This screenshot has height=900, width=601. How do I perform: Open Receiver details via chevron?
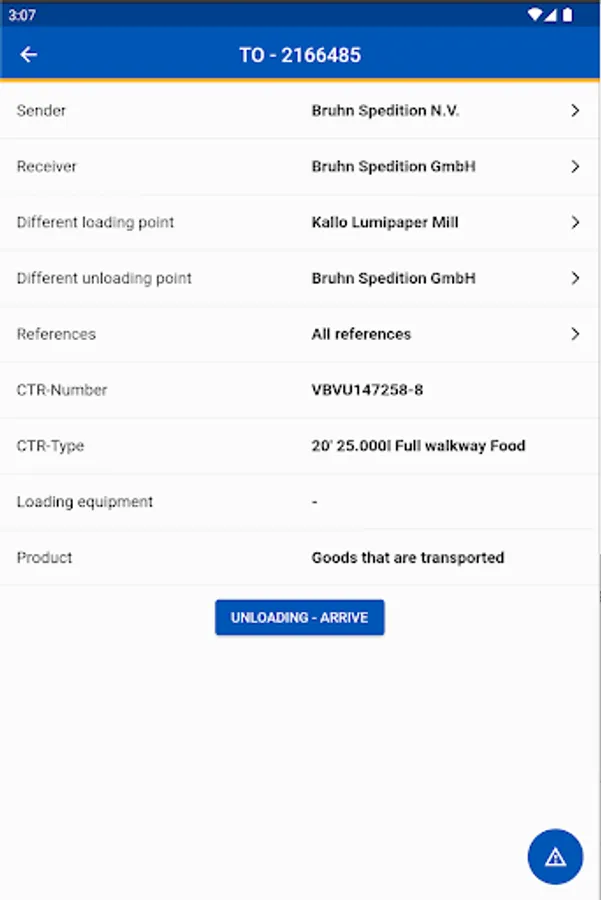point(575,167)
